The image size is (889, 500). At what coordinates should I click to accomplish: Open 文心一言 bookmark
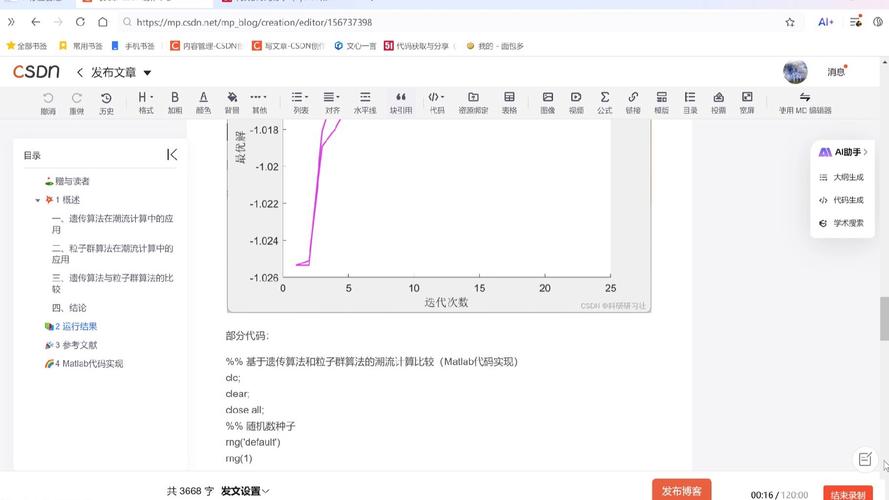pyautogui.click(x=355, y=46)
